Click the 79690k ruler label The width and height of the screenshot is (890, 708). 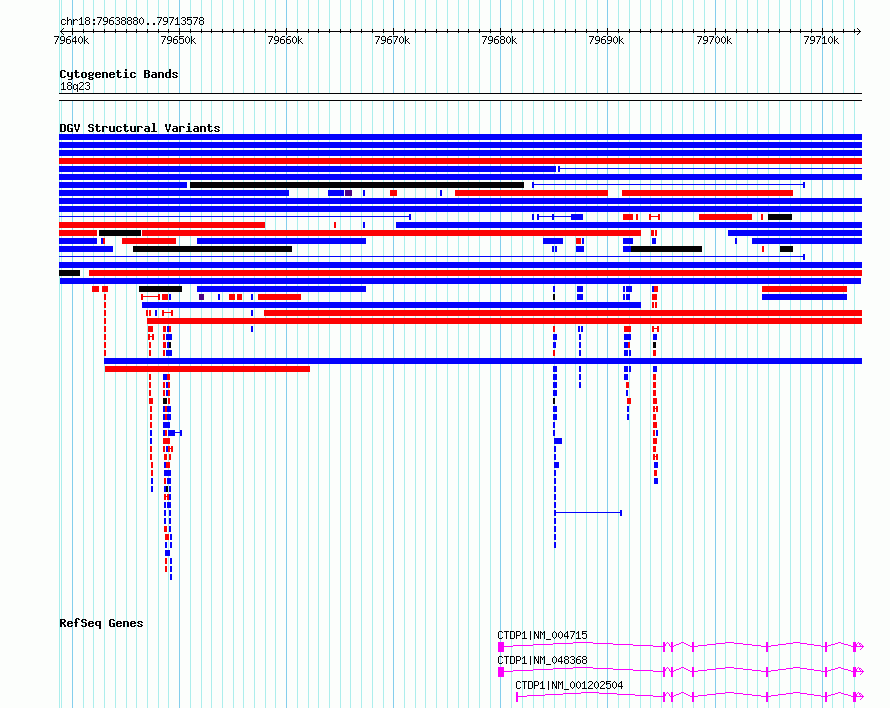(x=606, y=40)
